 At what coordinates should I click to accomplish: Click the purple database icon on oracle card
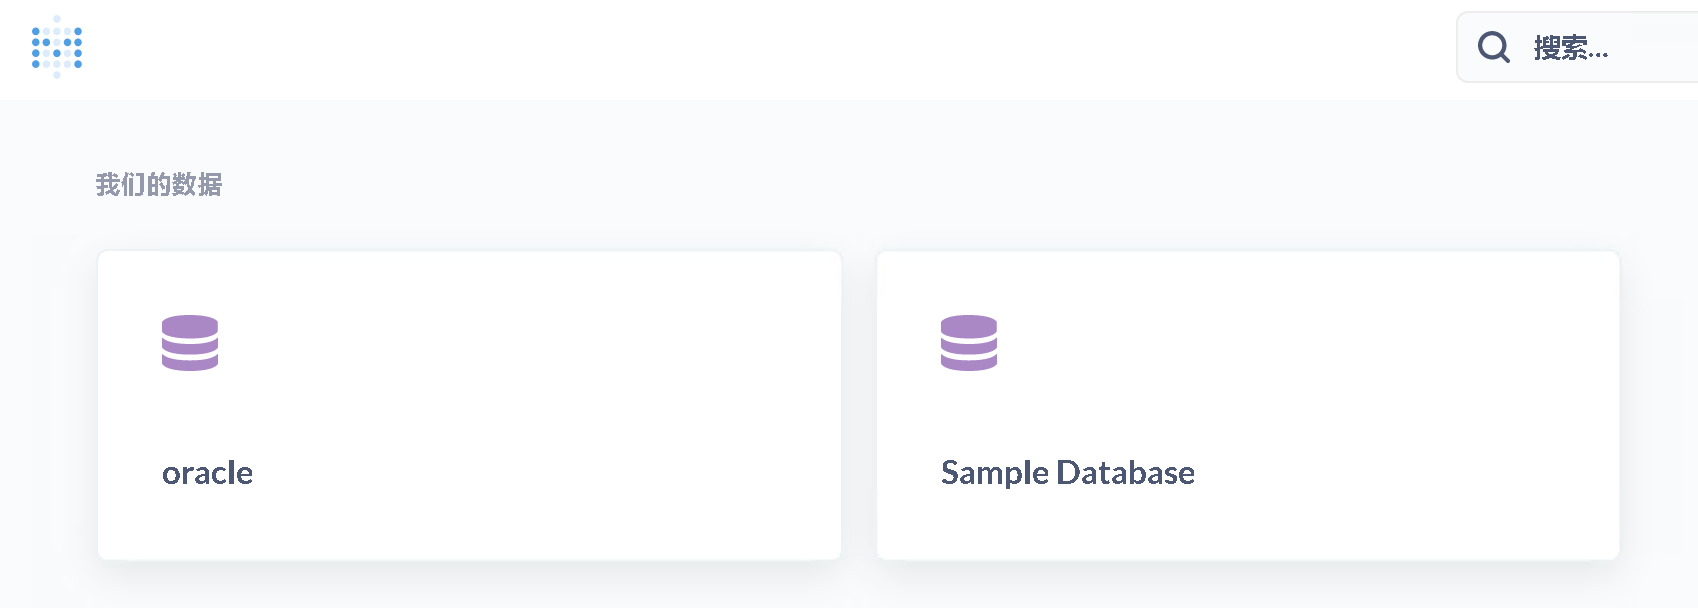point(189,343)
